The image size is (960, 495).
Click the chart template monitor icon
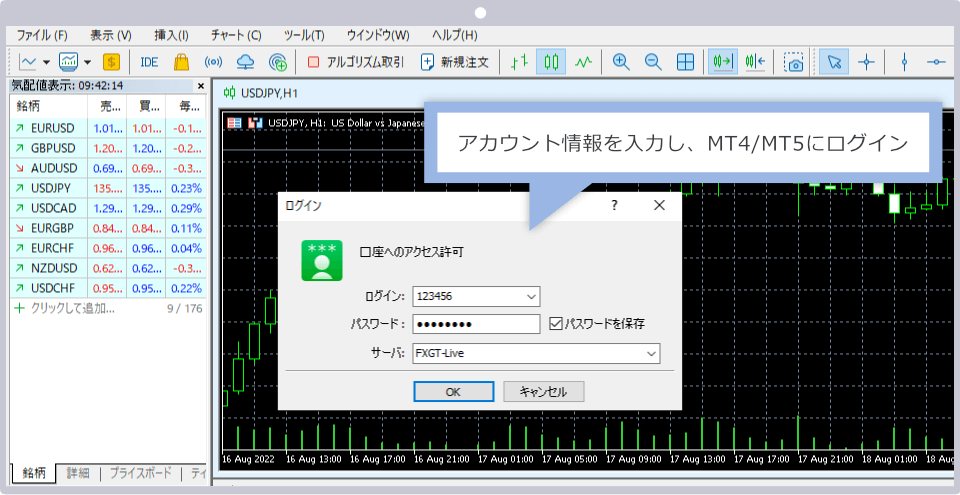coord(68,62)
